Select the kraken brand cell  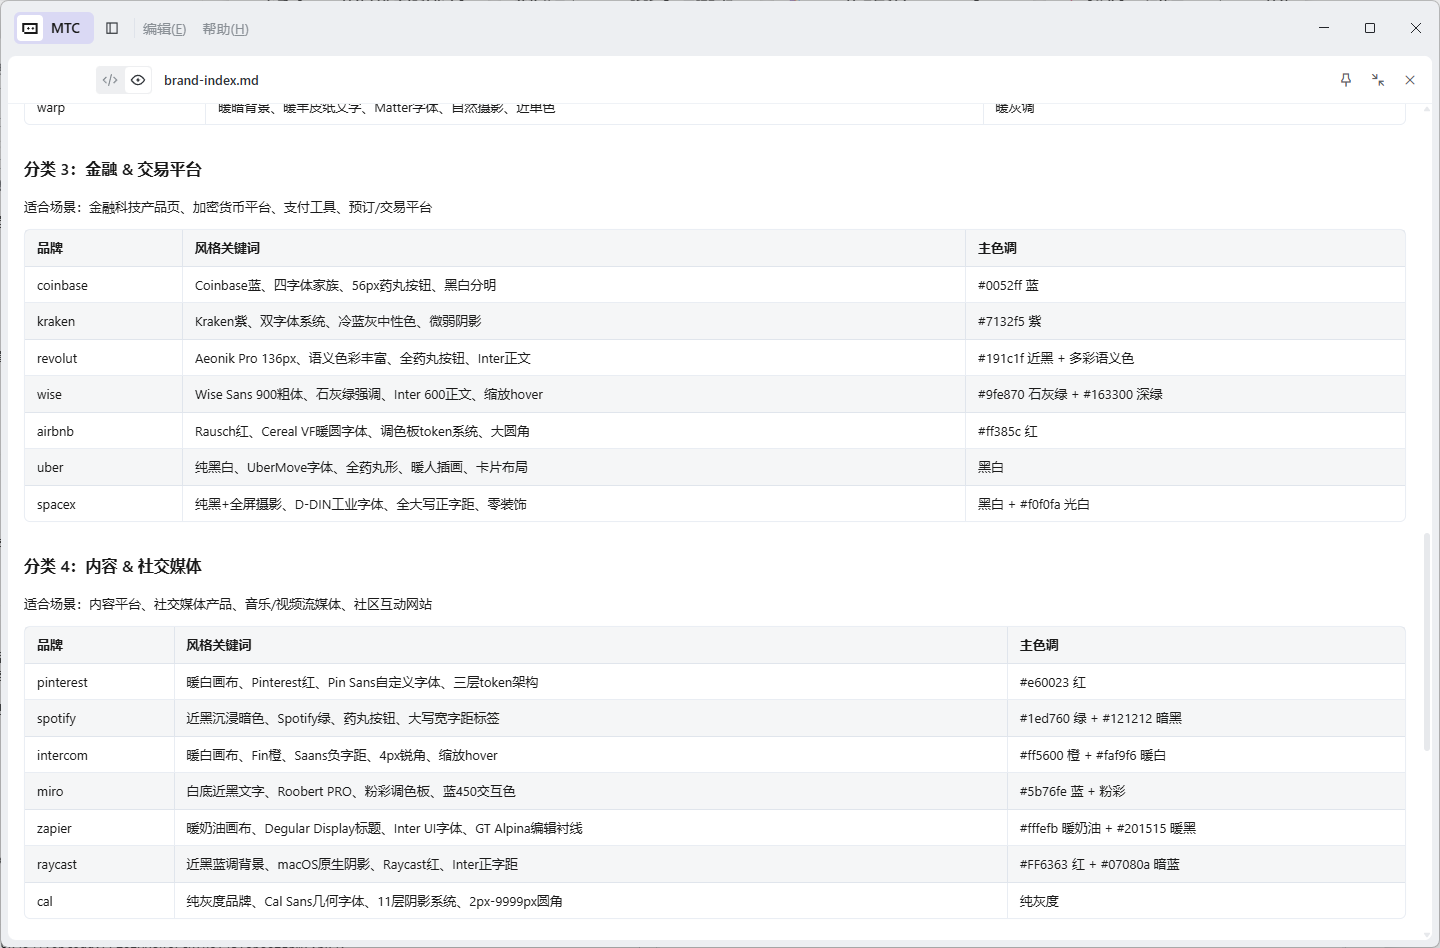104,321
